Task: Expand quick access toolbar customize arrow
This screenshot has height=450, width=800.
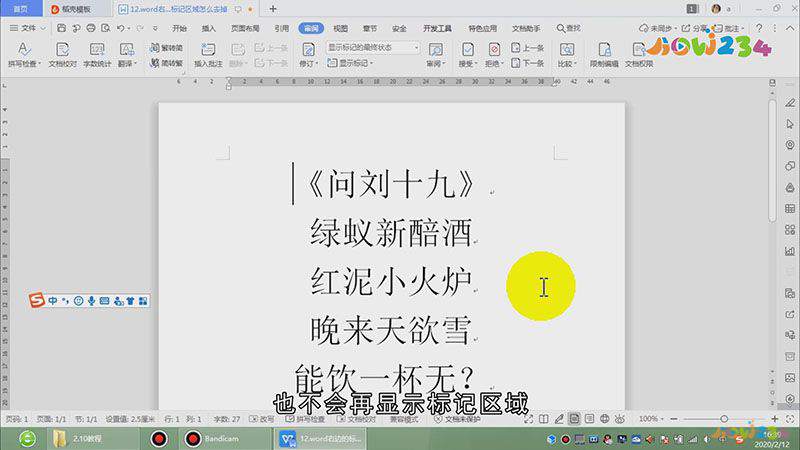Action: pyautogui.click(x=155, y=28)
